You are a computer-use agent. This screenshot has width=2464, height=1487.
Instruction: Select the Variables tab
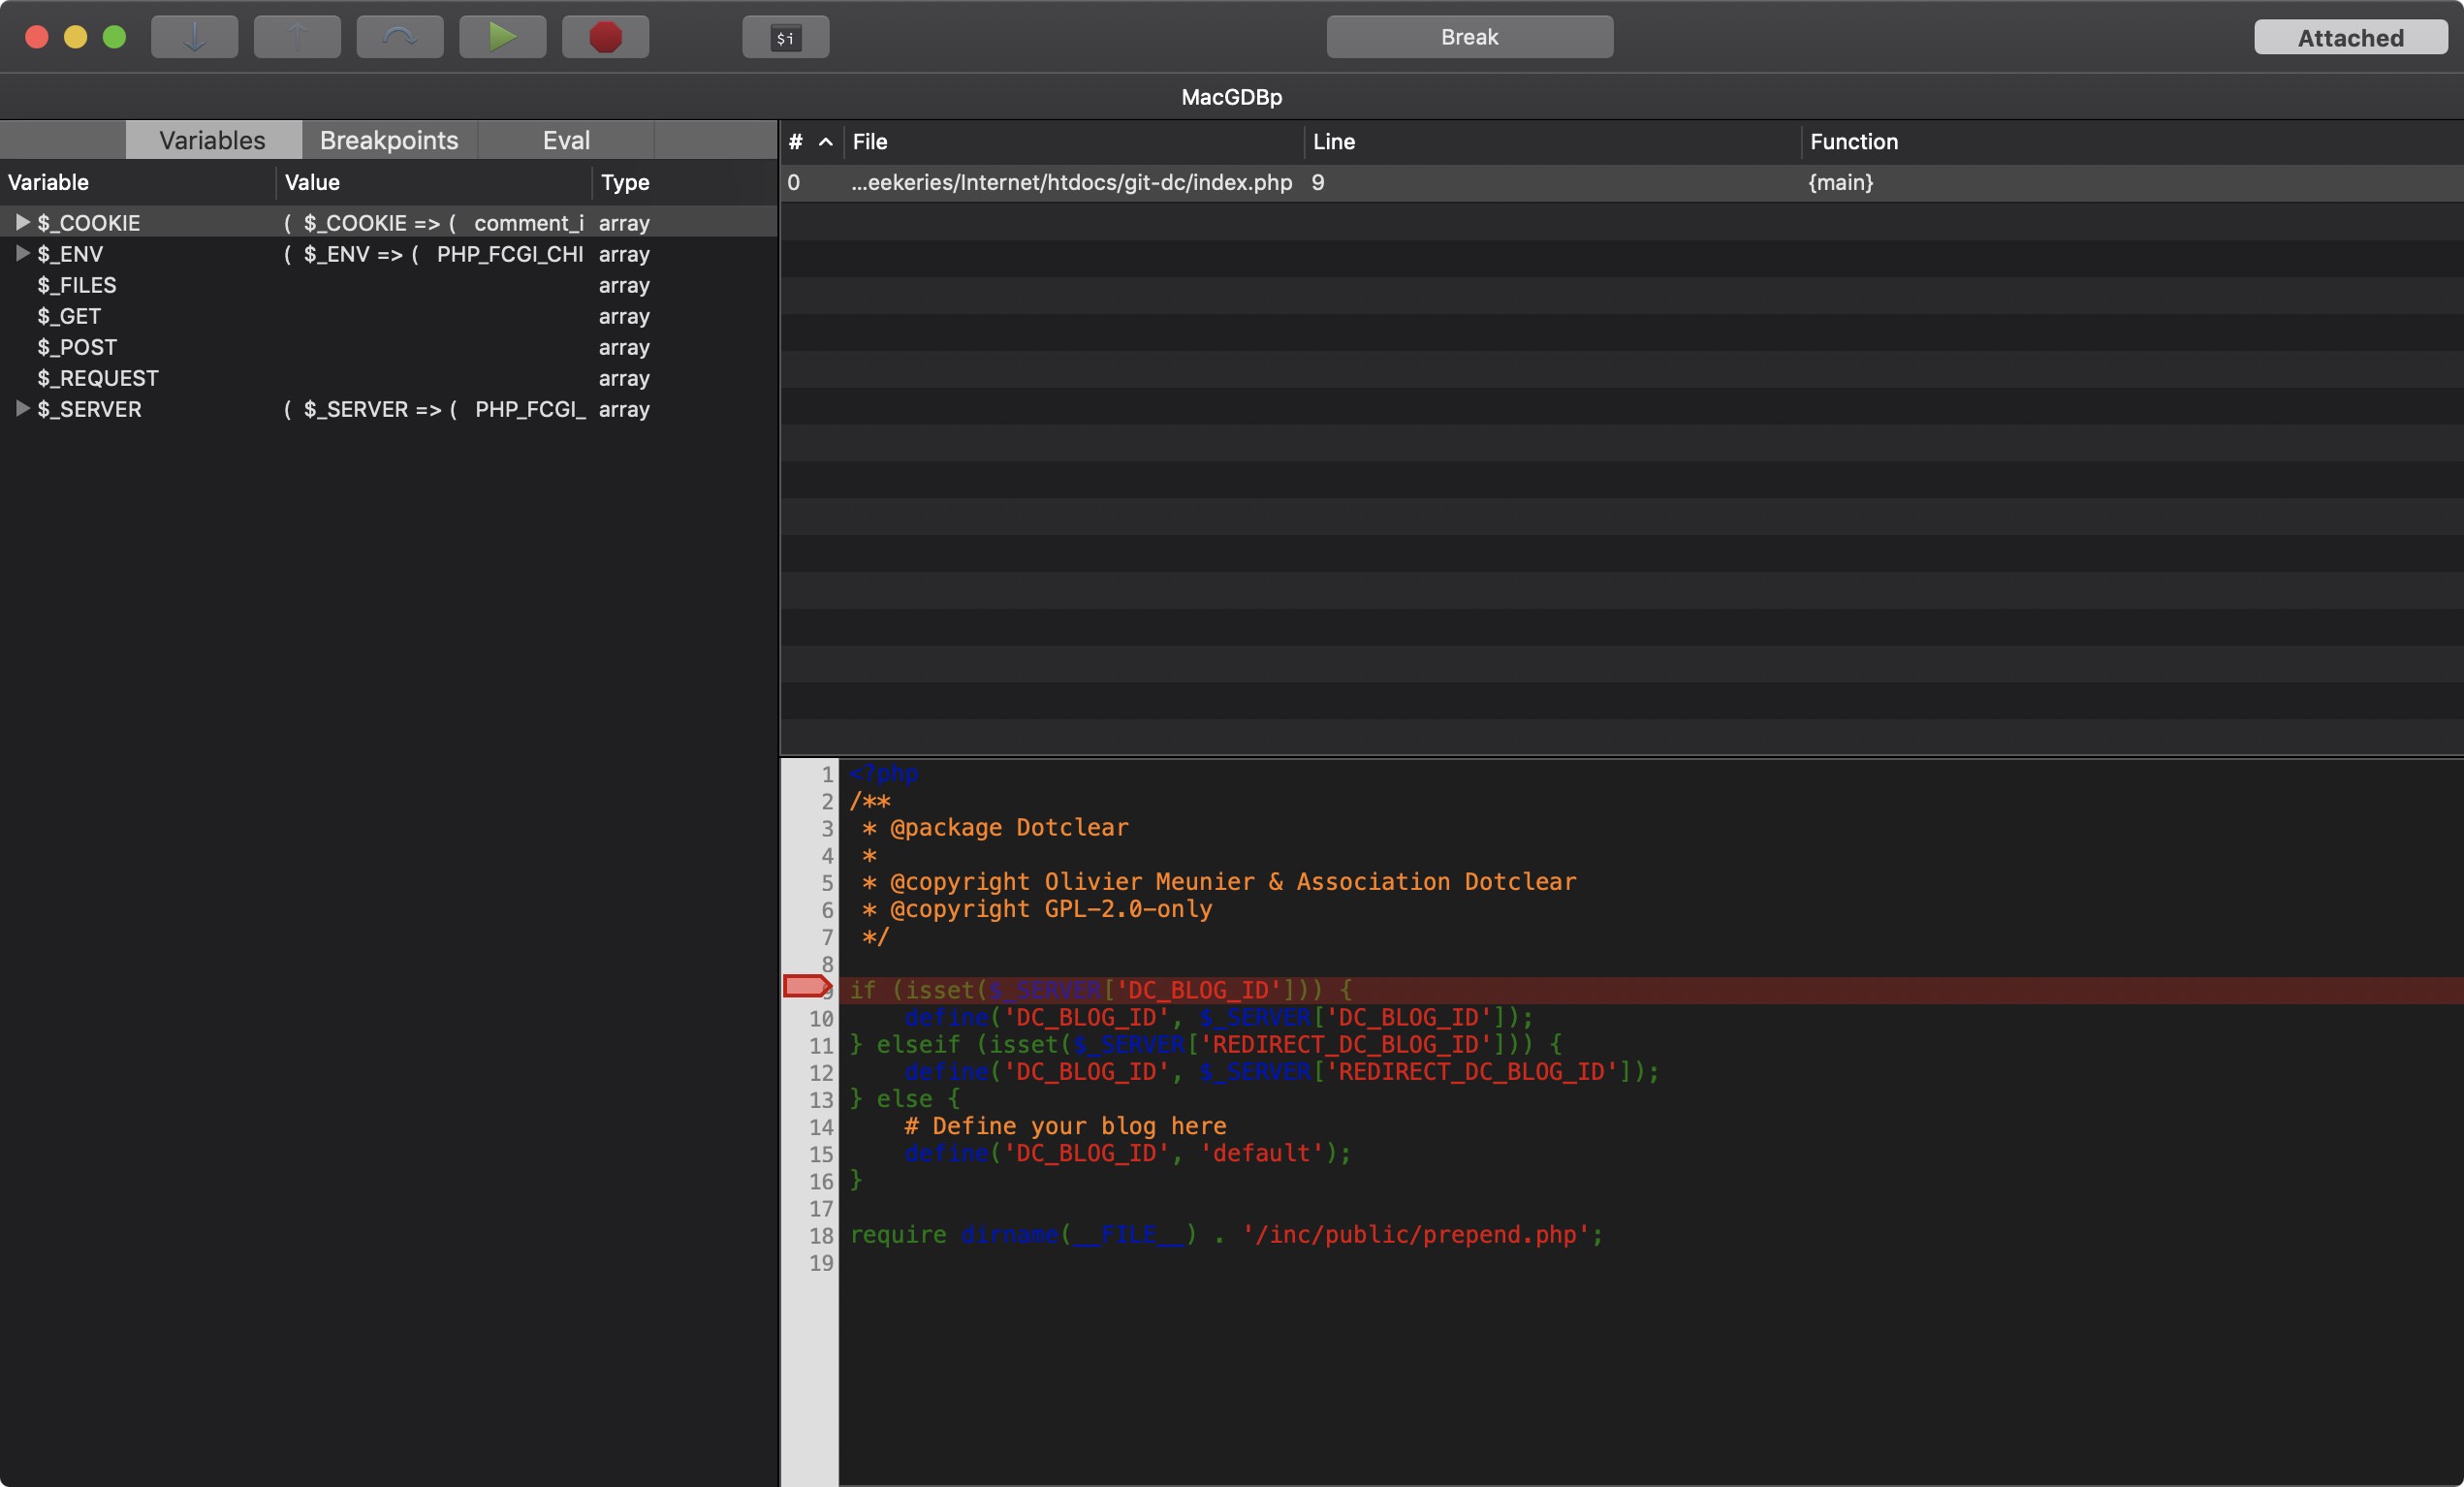click(213, 140)
